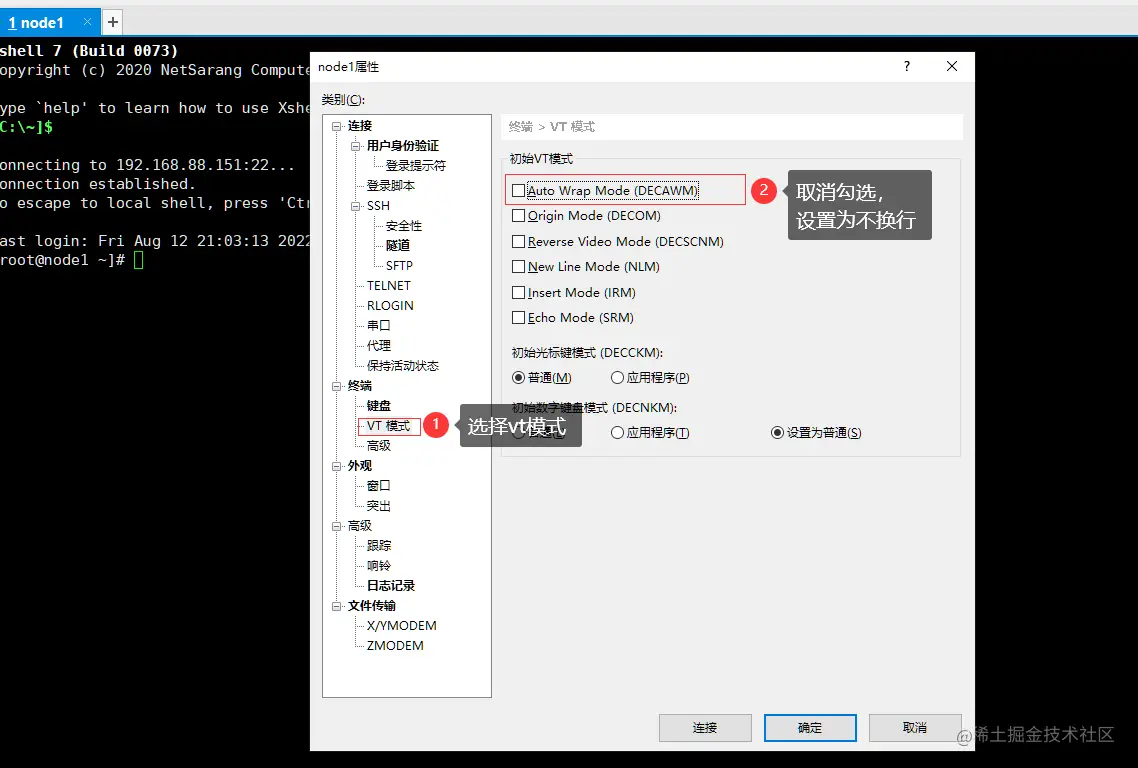Open TELNET settings
The image size is (1138, 768).
[388, 285]
